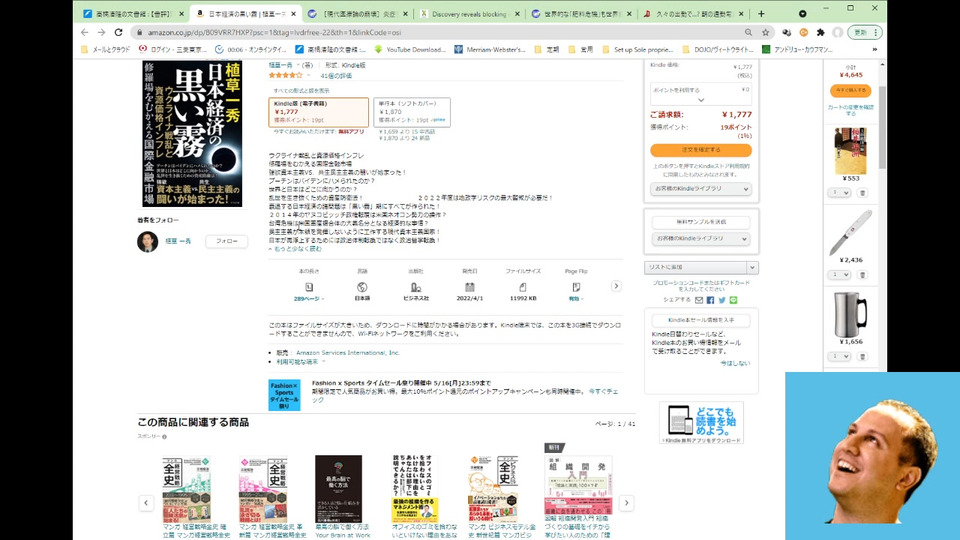Click the page-length book icon
The height and width of the screenshot is (540, 960).
pos(309,287)
